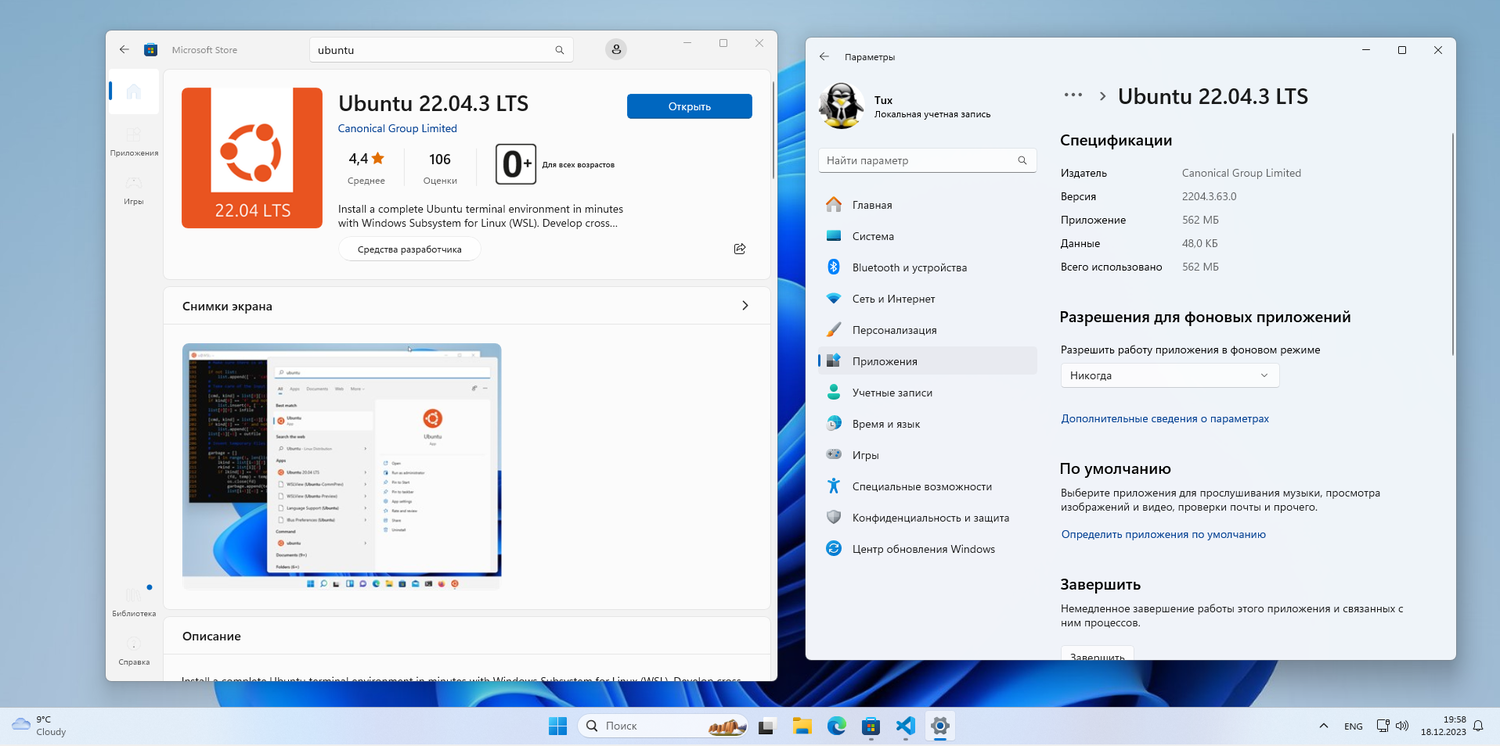Click the Store search field containing ubuntu
Screen dimensions: 1500x746
tap(441, 50)
